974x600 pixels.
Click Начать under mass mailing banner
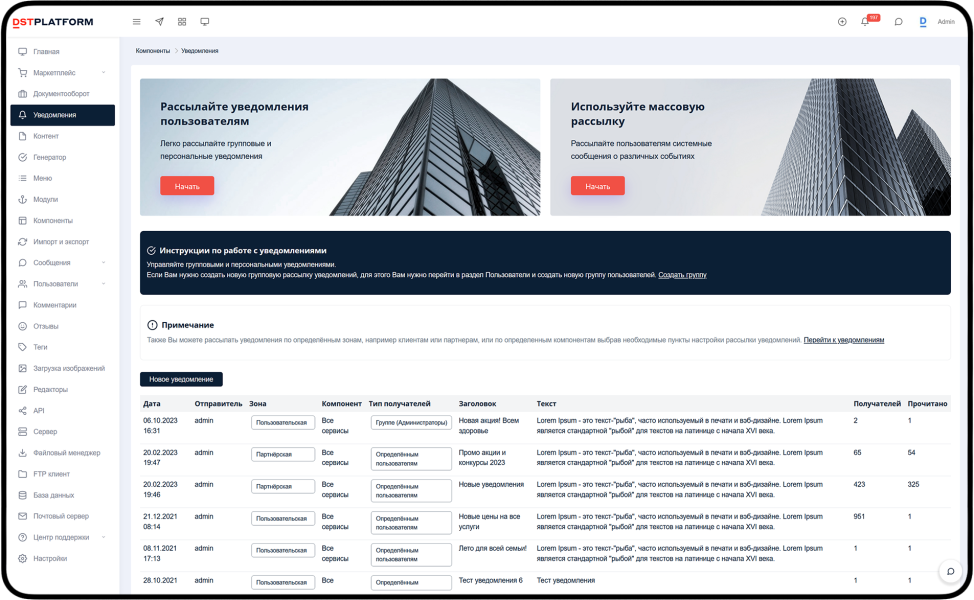597,186
